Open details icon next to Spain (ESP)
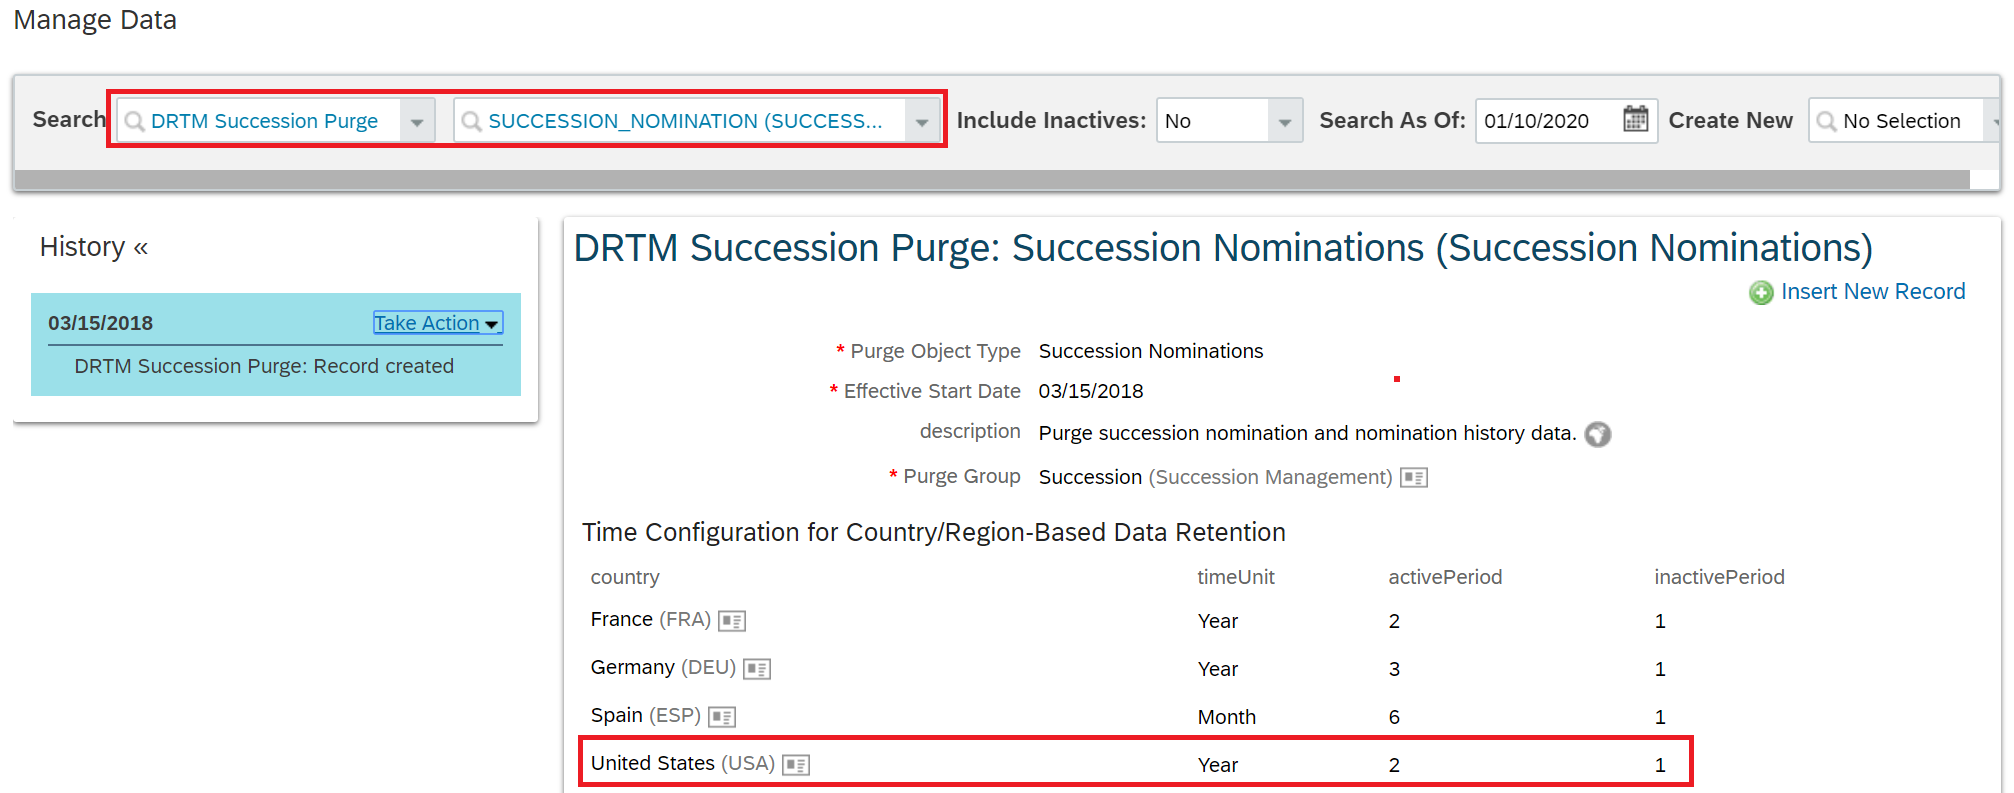 pos(722,717)
